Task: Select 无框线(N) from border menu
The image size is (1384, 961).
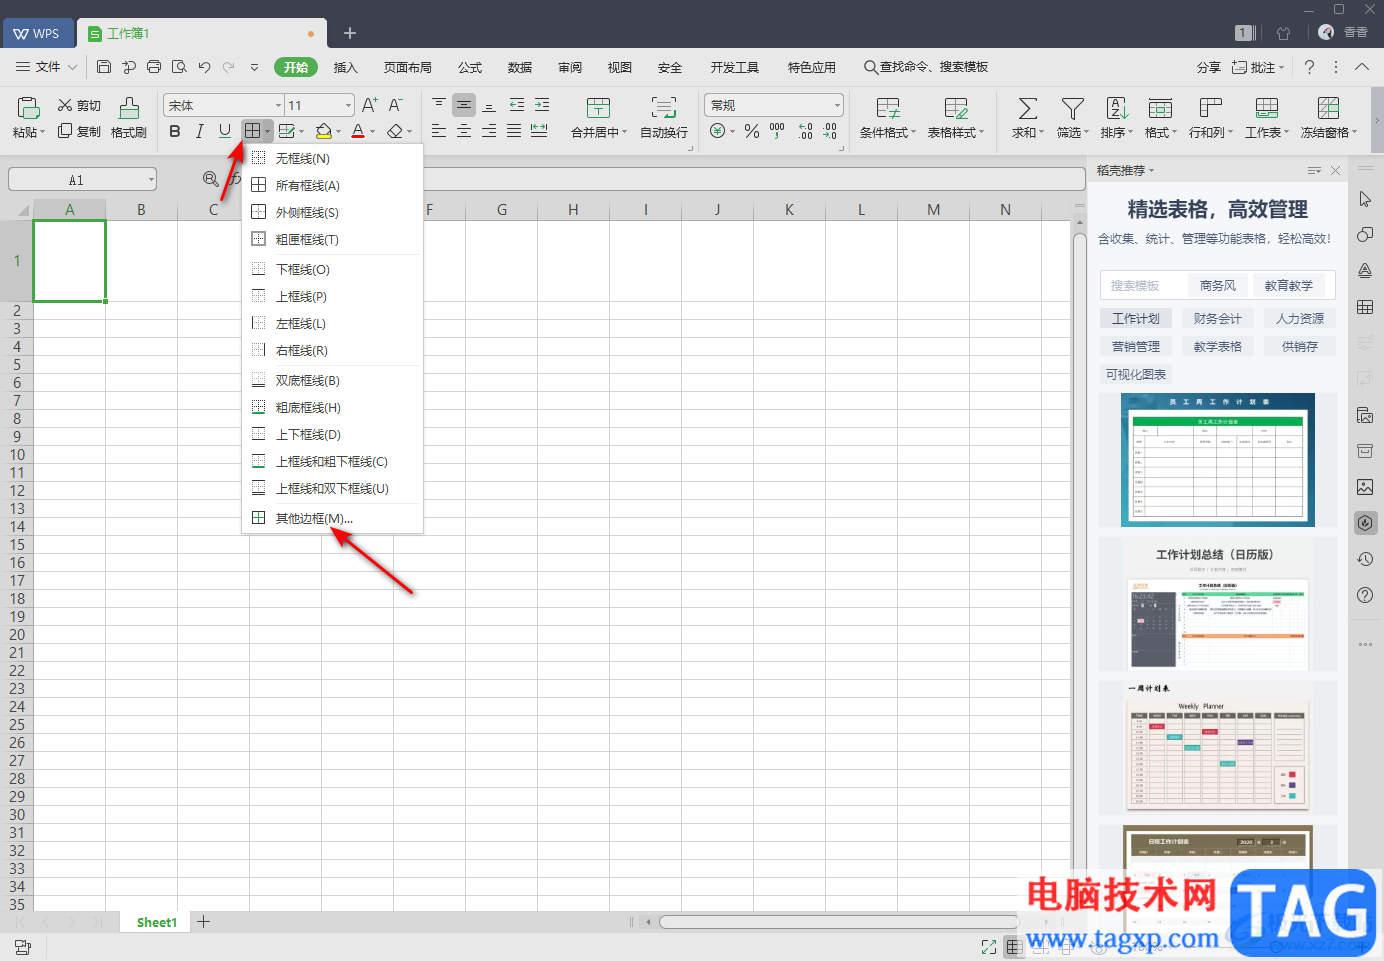Action: 333,158
